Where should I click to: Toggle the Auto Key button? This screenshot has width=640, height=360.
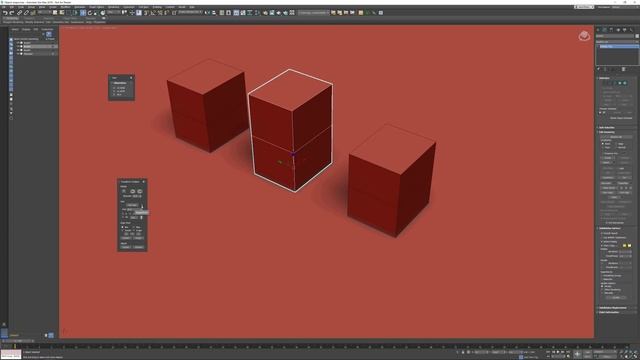click(x=588, y=352)
